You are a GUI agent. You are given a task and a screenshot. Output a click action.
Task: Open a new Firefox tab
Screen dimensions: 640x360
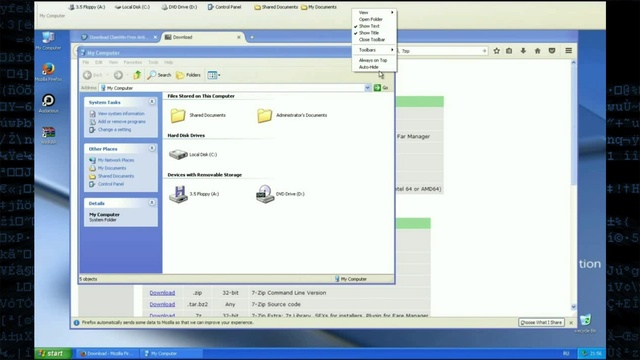[252, 37]
